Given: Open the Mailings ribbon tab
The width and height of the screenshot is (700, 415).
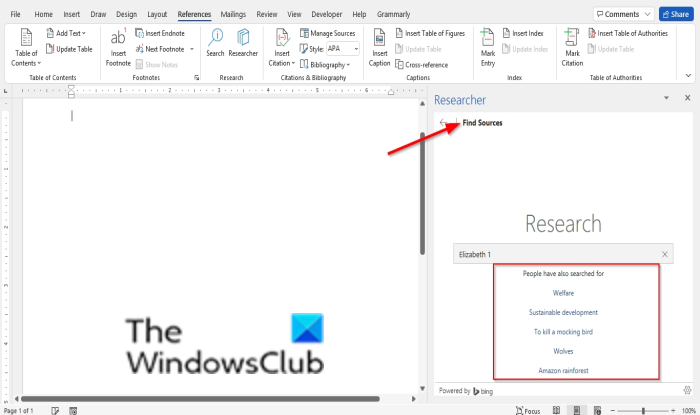Looking at the screenshot, I should (233, 14).
